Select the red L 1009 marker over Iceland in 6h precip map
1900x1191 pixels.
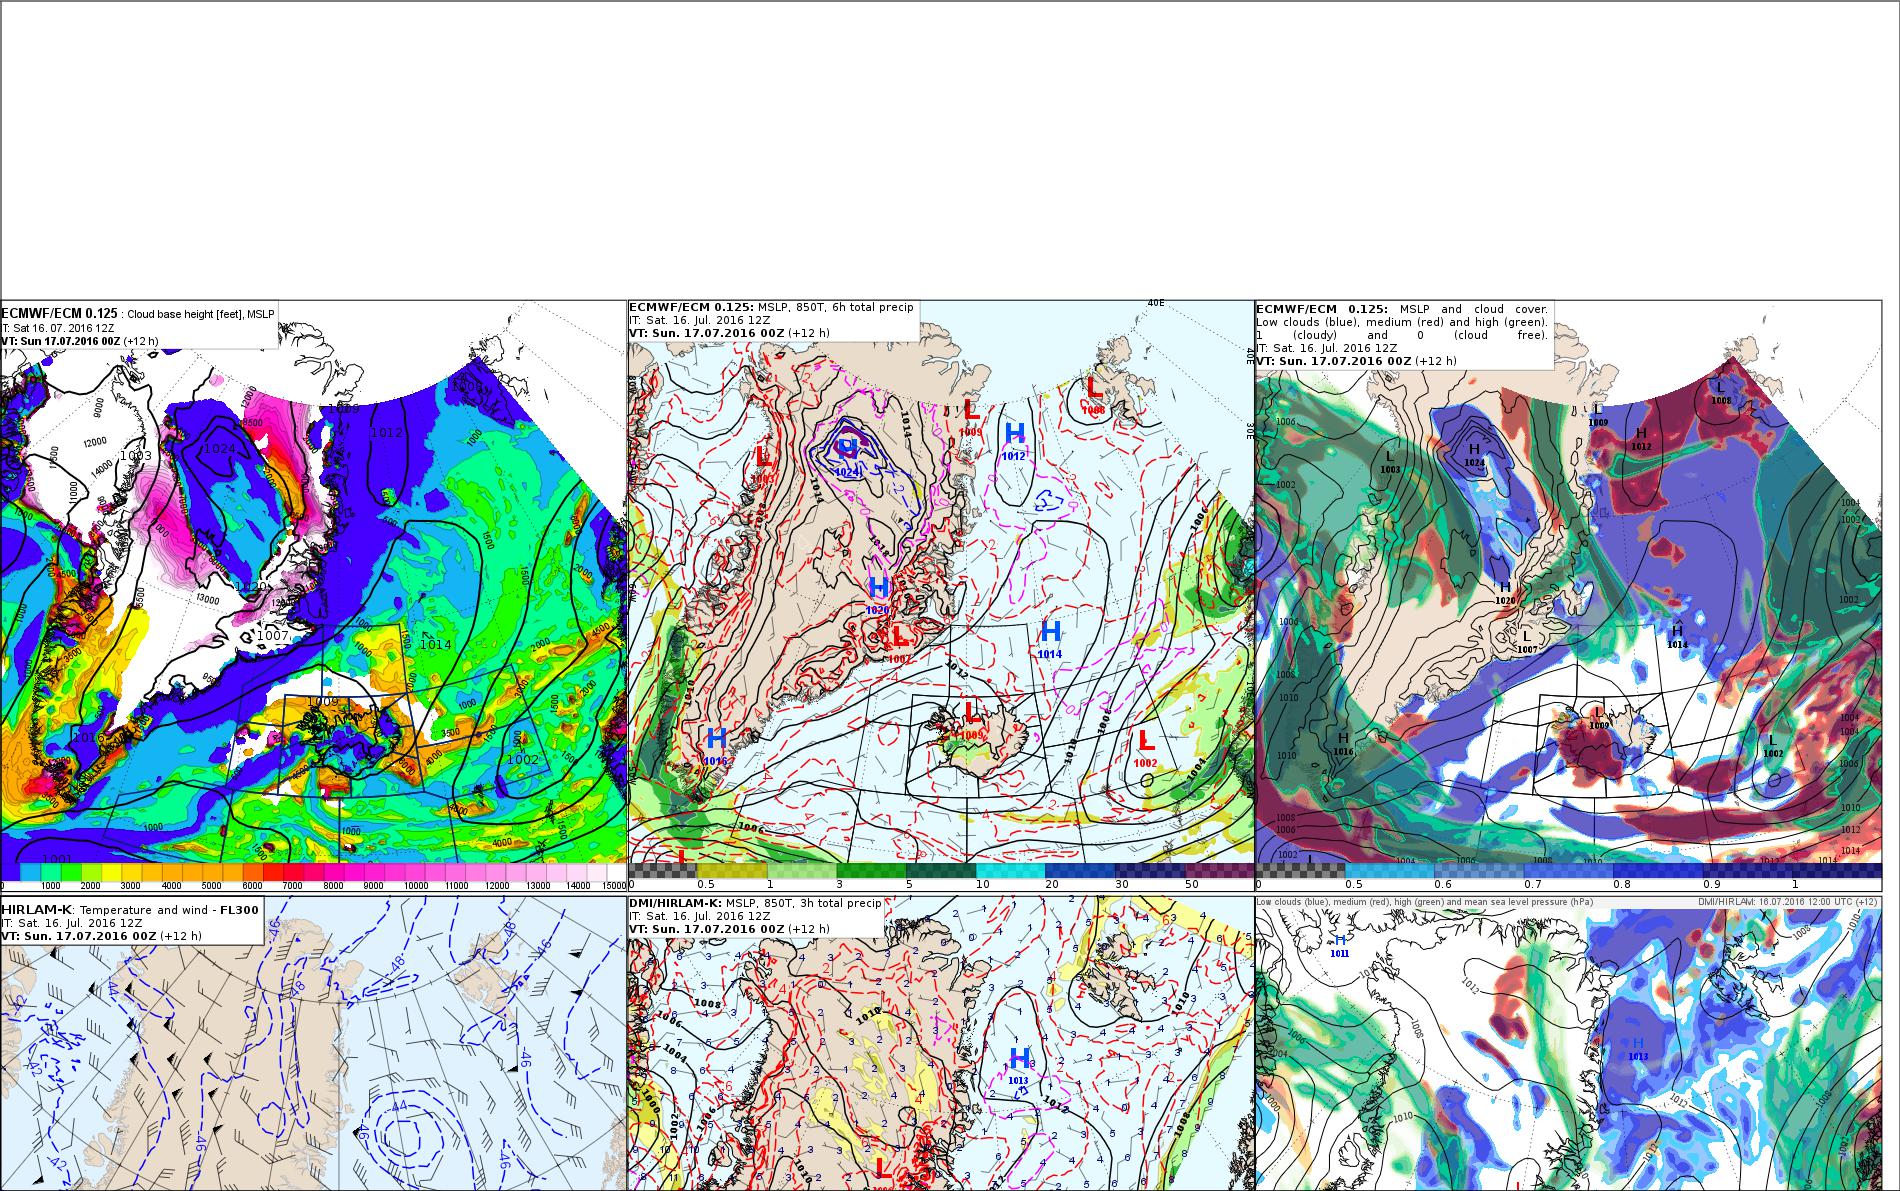[x=970, y=720]
